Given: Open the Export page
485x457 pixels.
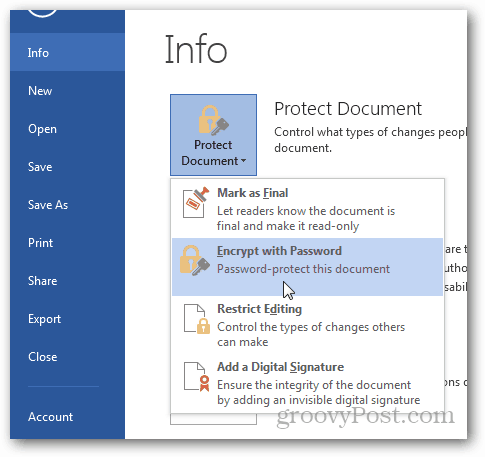Looking at the screenshot, I should coord(44,319).
